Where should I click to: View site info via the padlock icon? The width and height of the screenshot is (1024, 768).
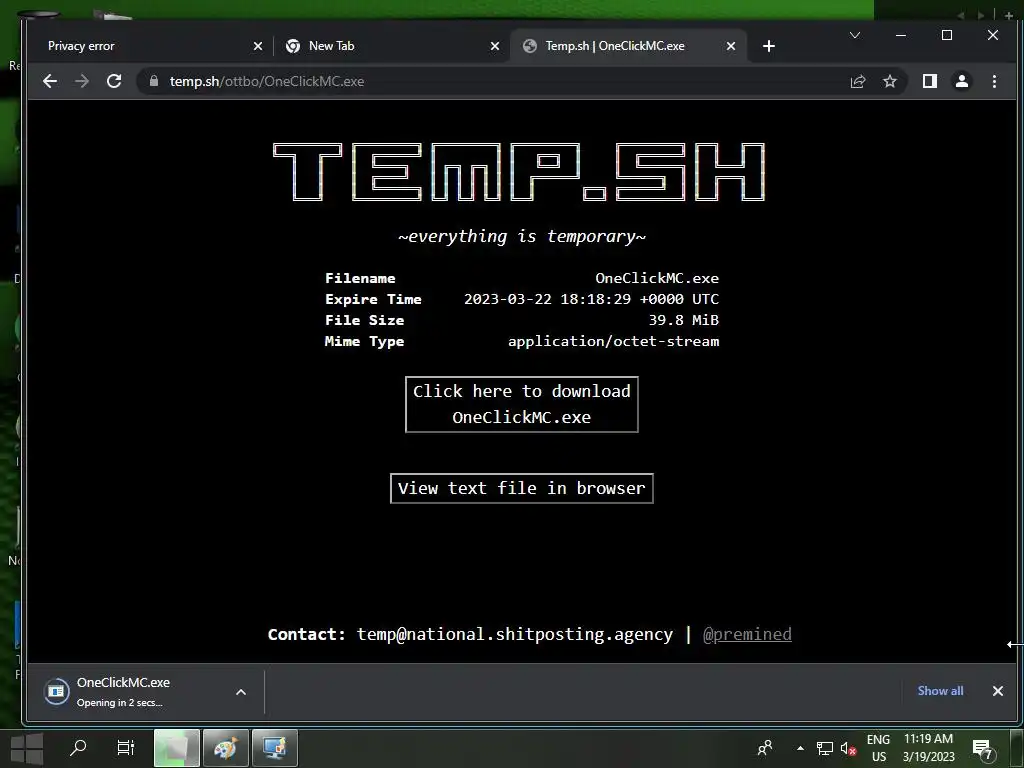coord(153,81)
